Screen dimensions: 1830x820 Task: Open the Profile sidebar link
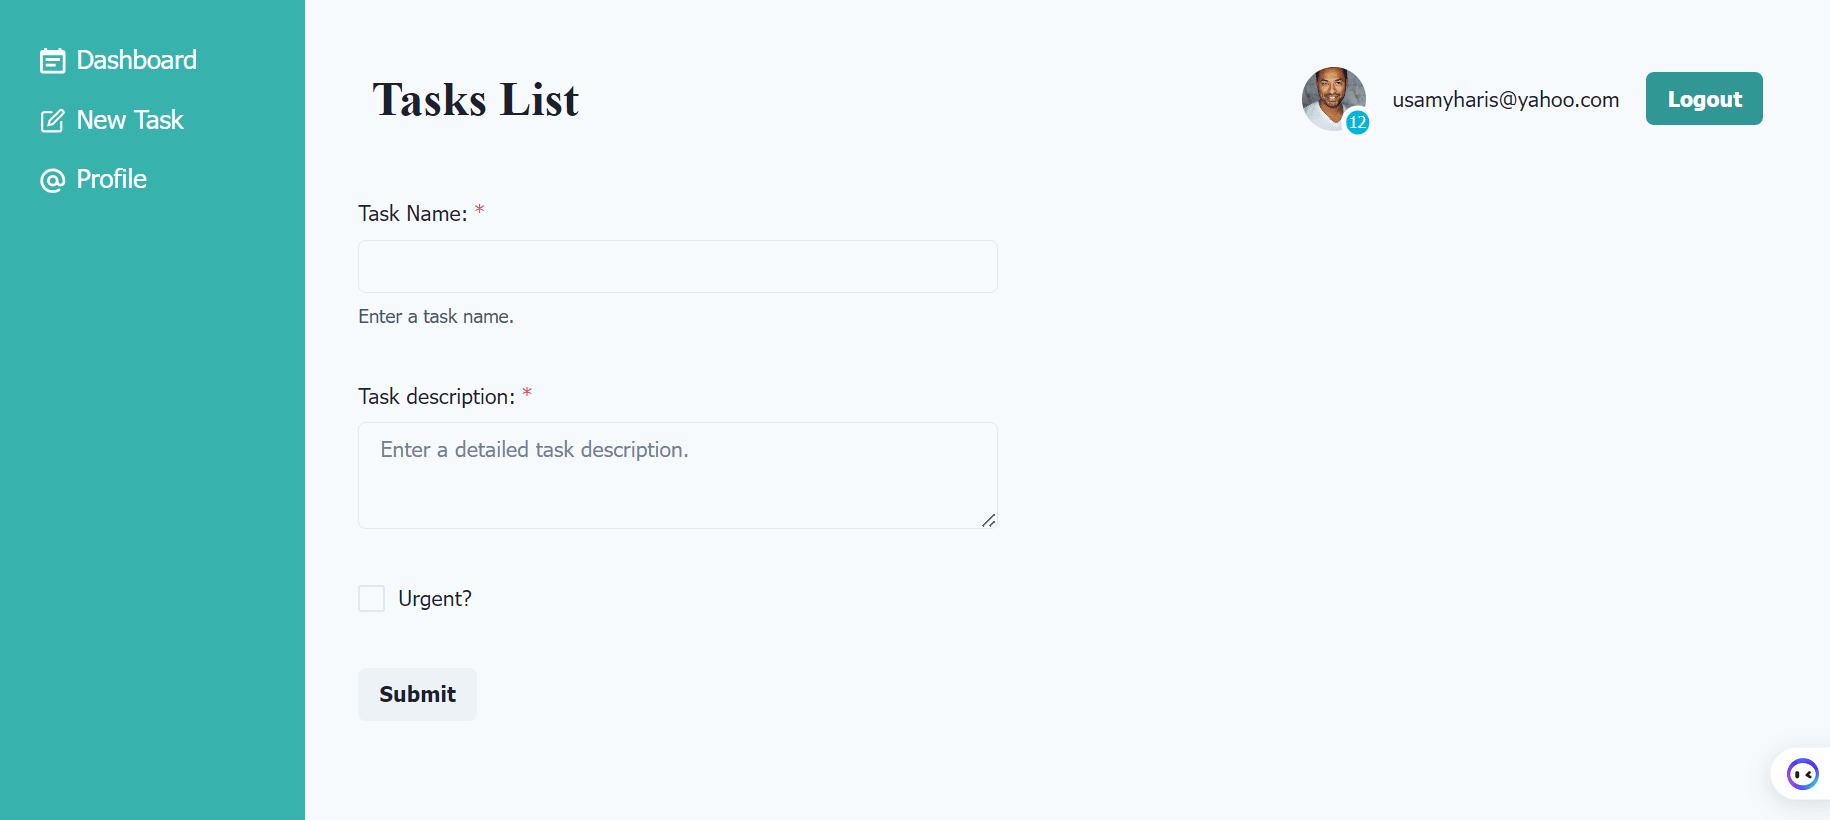click(x=94, y=179)
